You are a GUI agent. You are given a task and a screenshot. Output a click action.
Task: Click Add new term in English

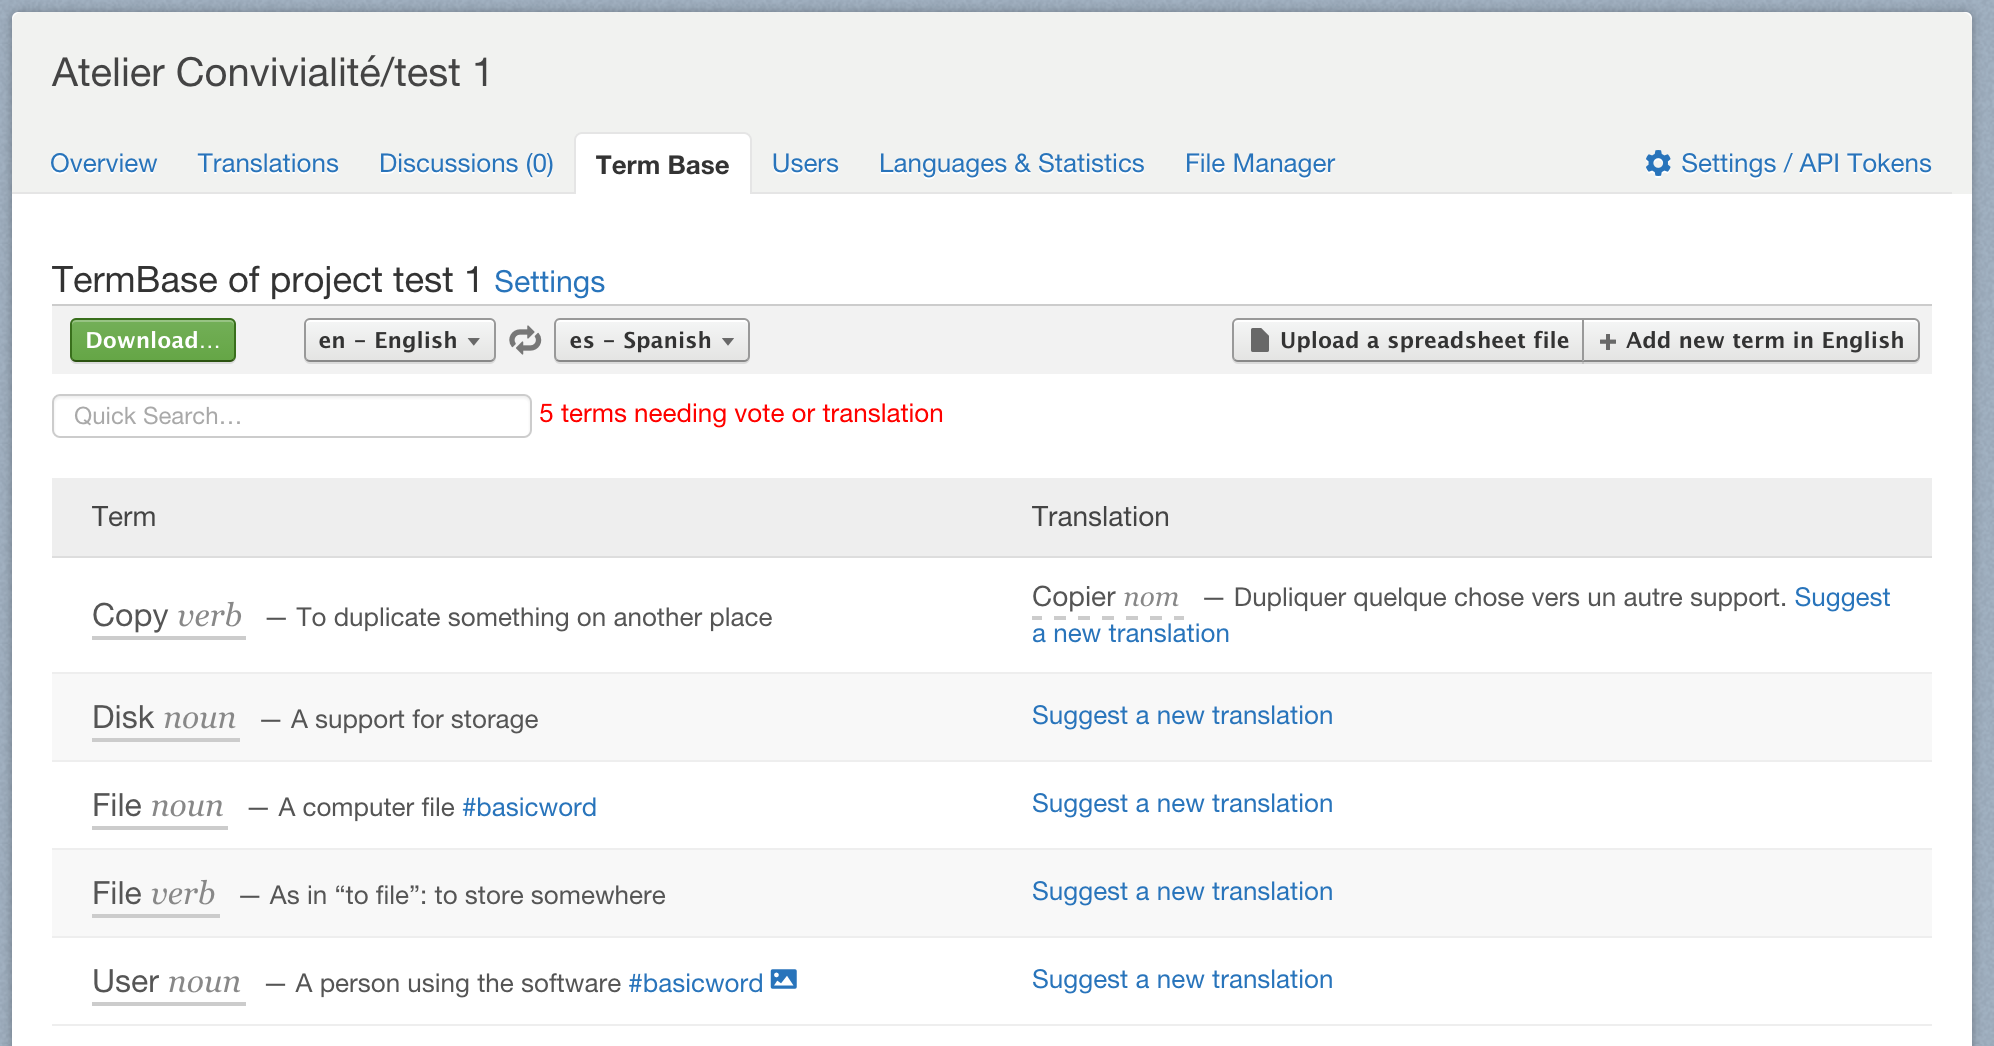1751,341
